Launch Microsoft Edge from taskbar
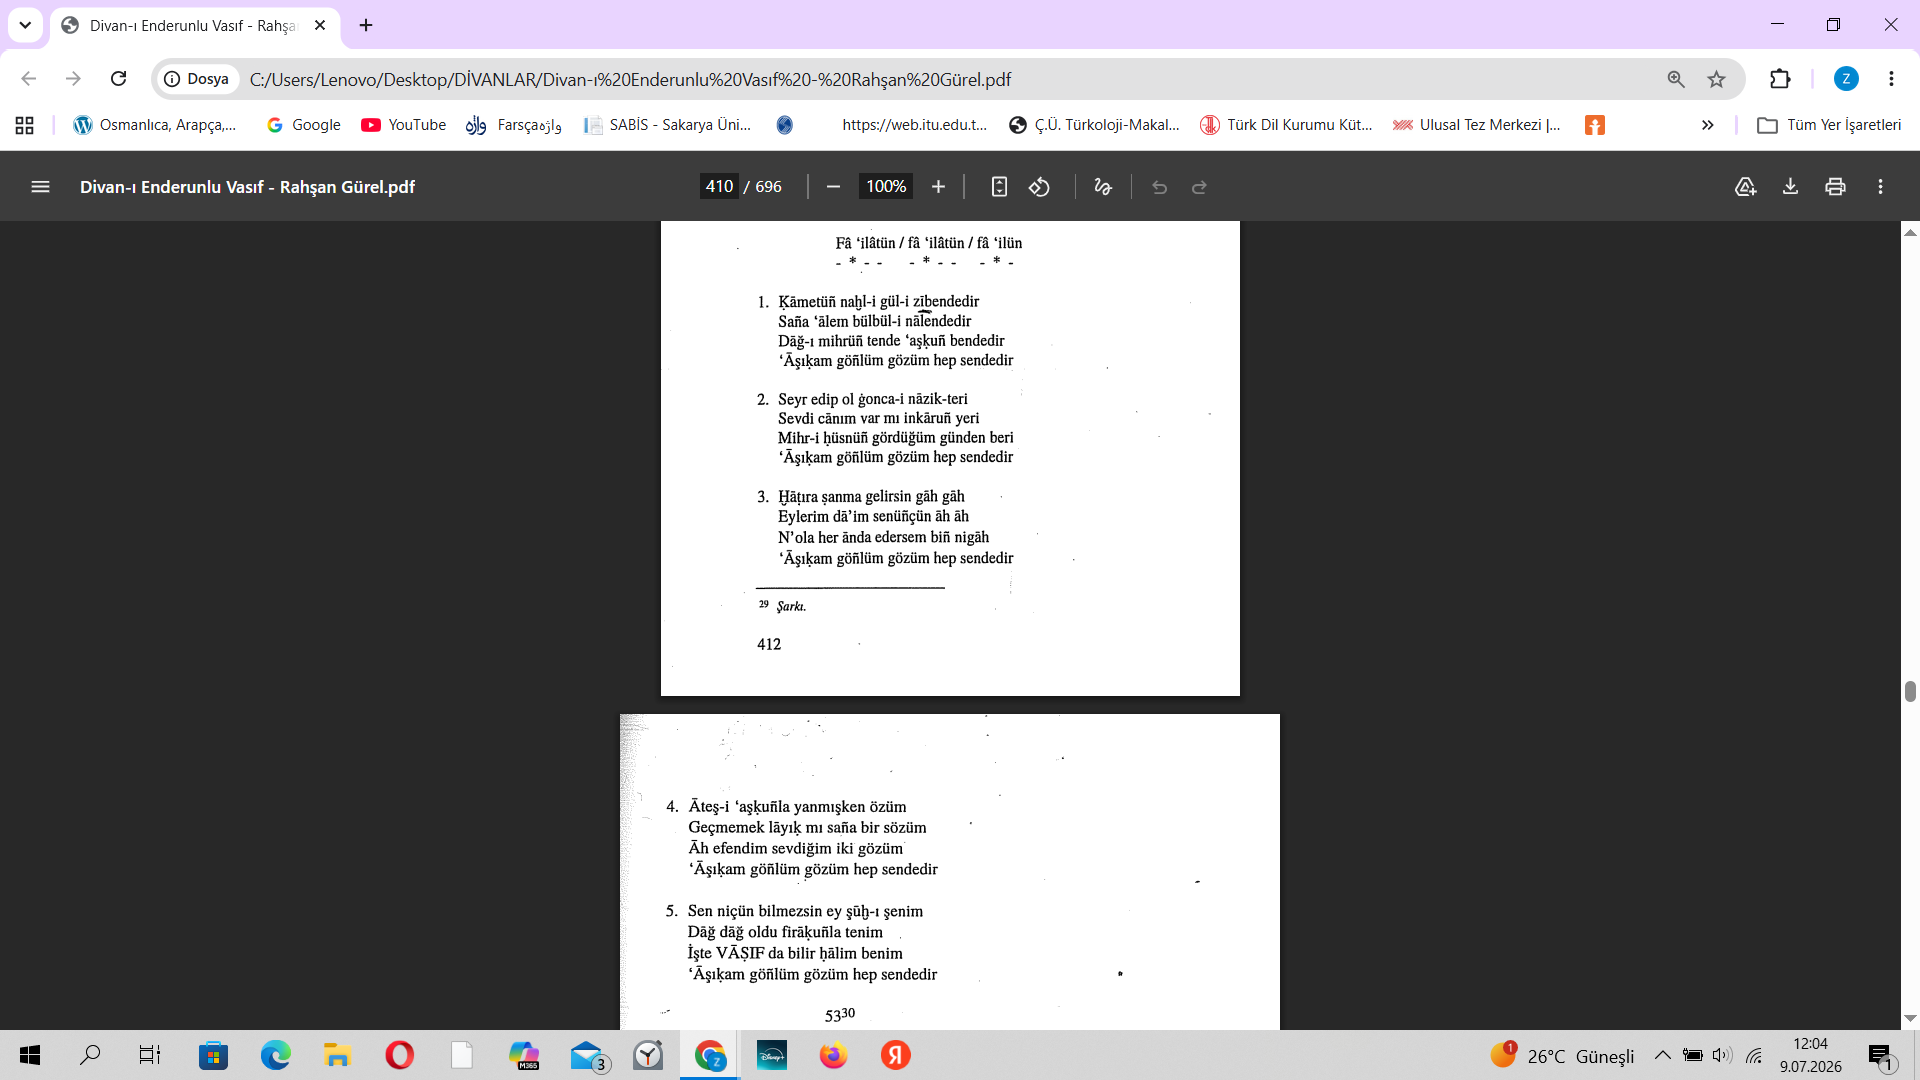The width and height of the screenshot is (1920, 1080). pos(275,1055)
